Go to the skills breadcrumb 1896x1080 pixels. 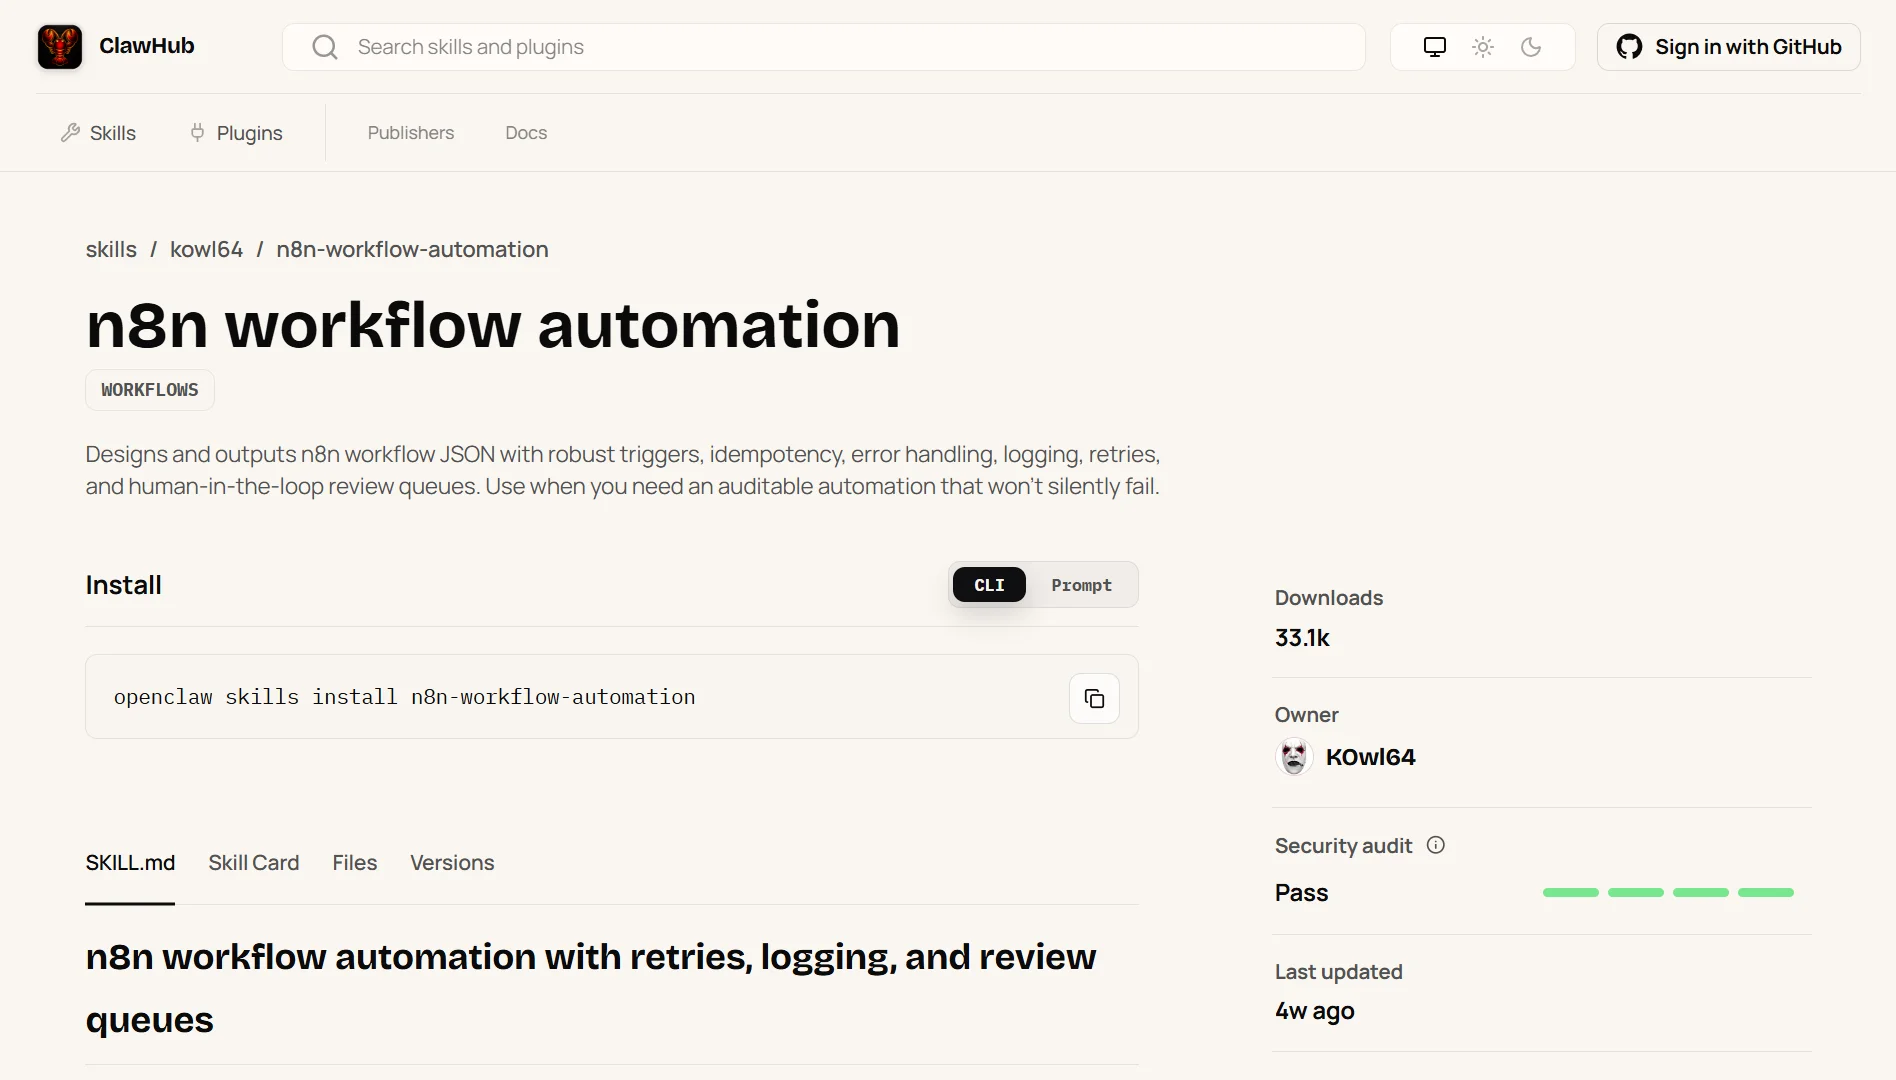pyautogui.click(x=111, y=249)
